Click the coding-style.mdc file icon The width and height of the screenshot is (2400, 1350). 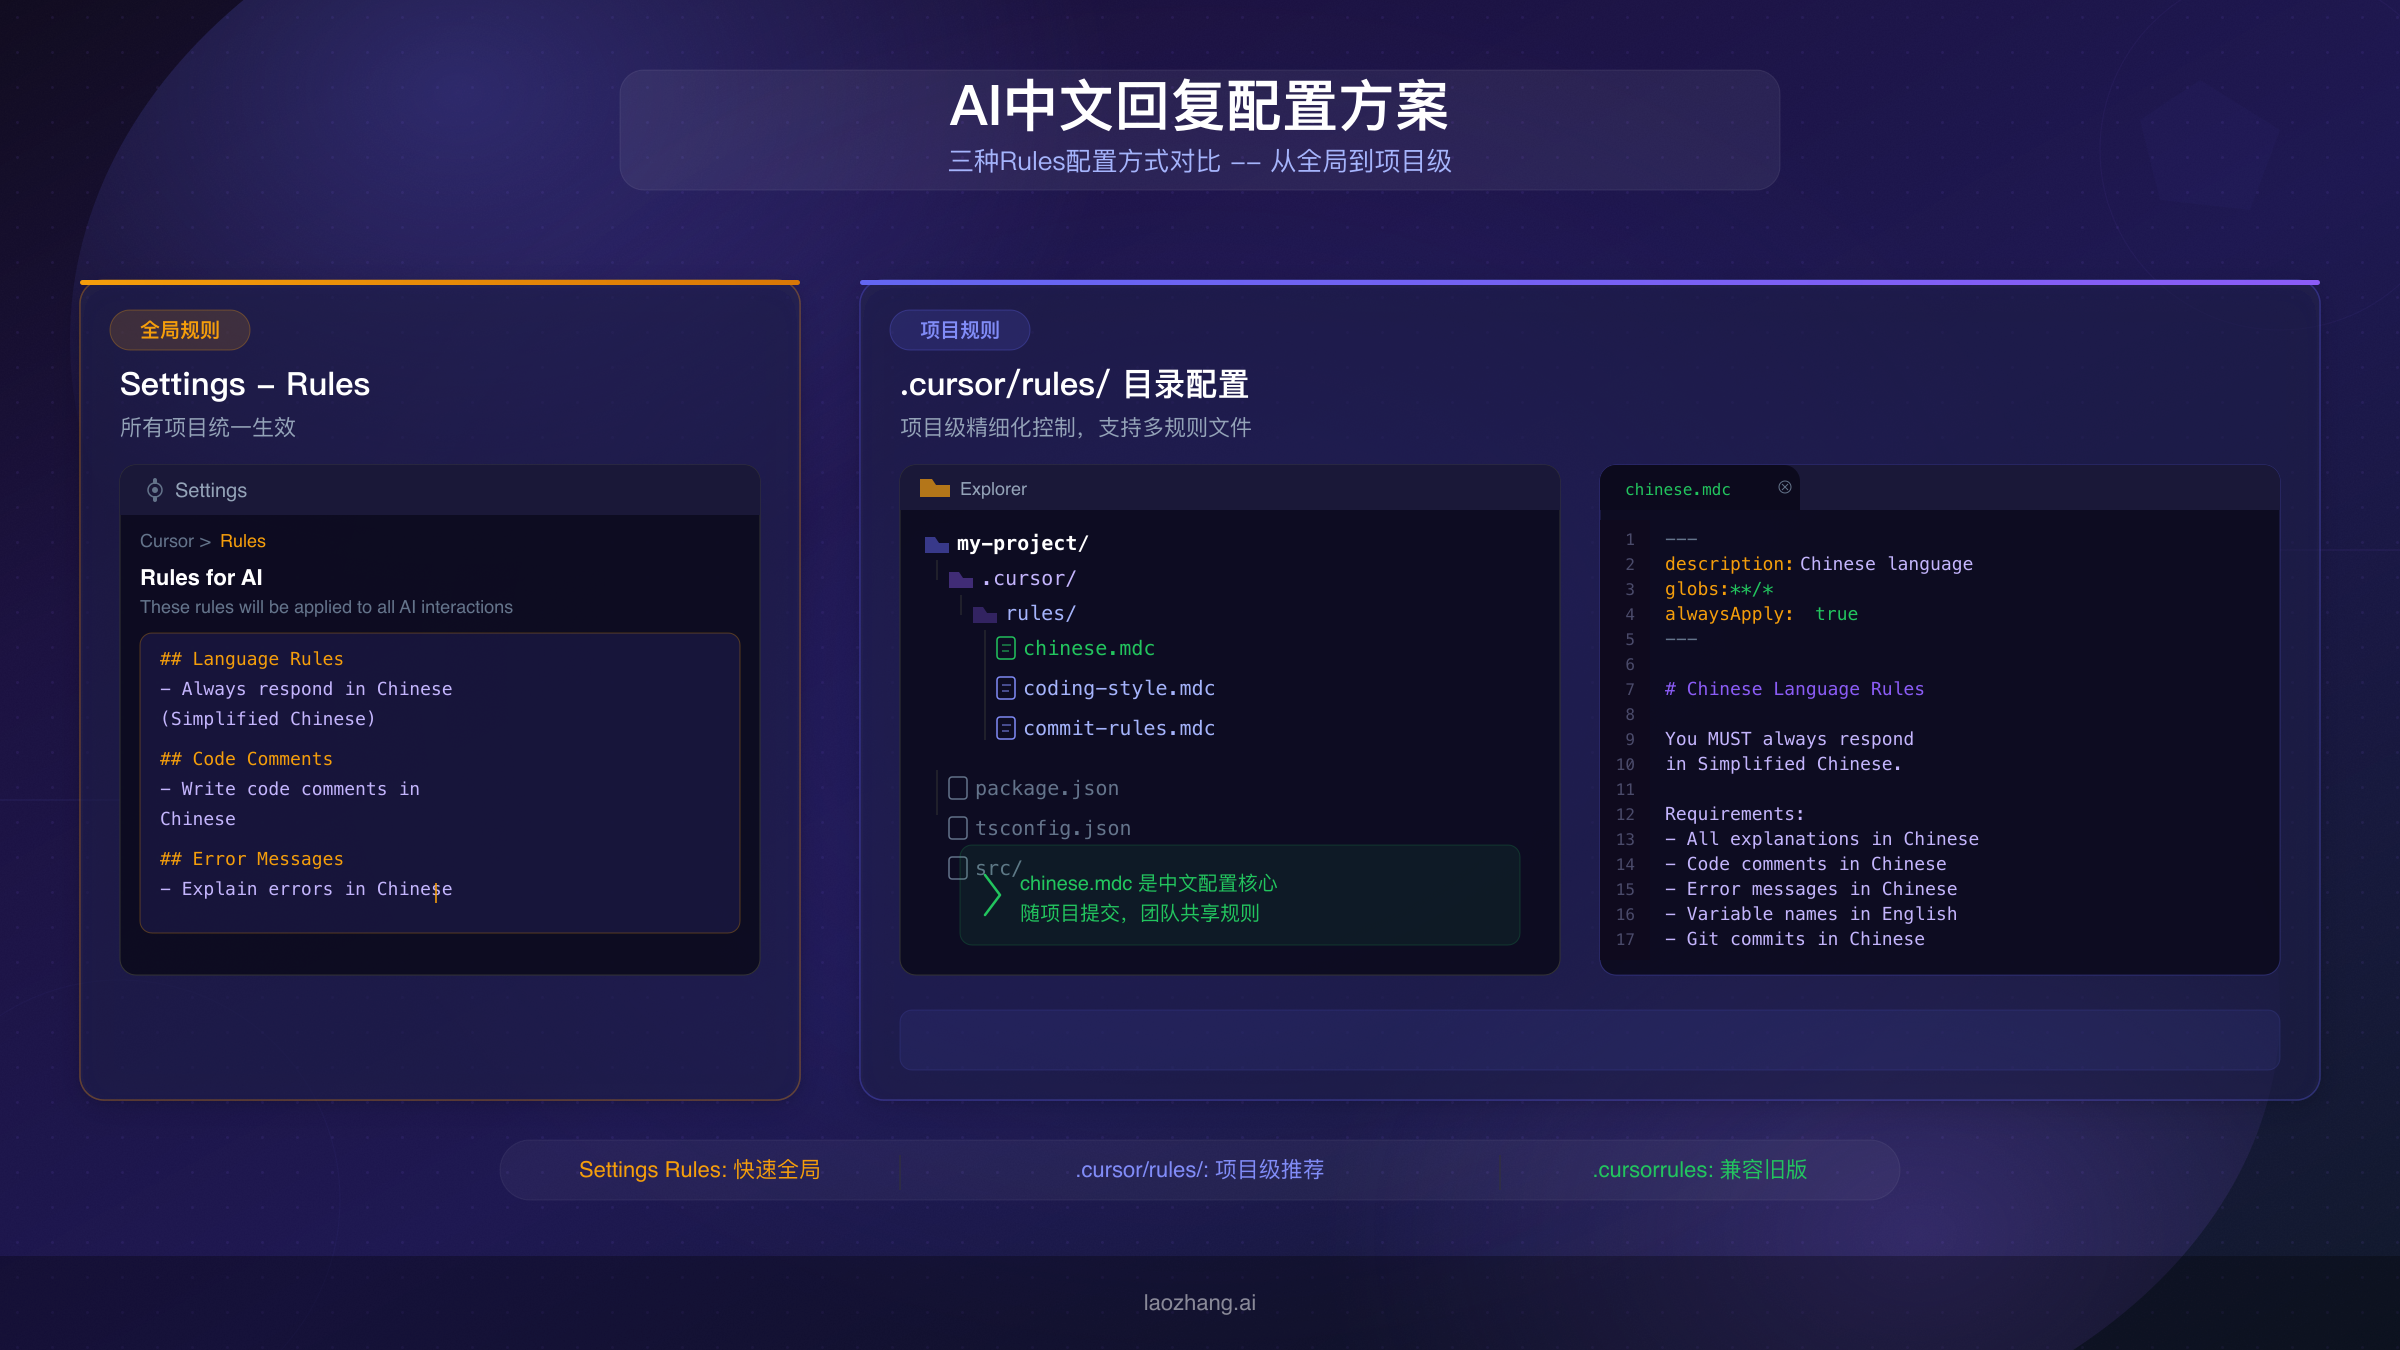tap(1006, 688)
